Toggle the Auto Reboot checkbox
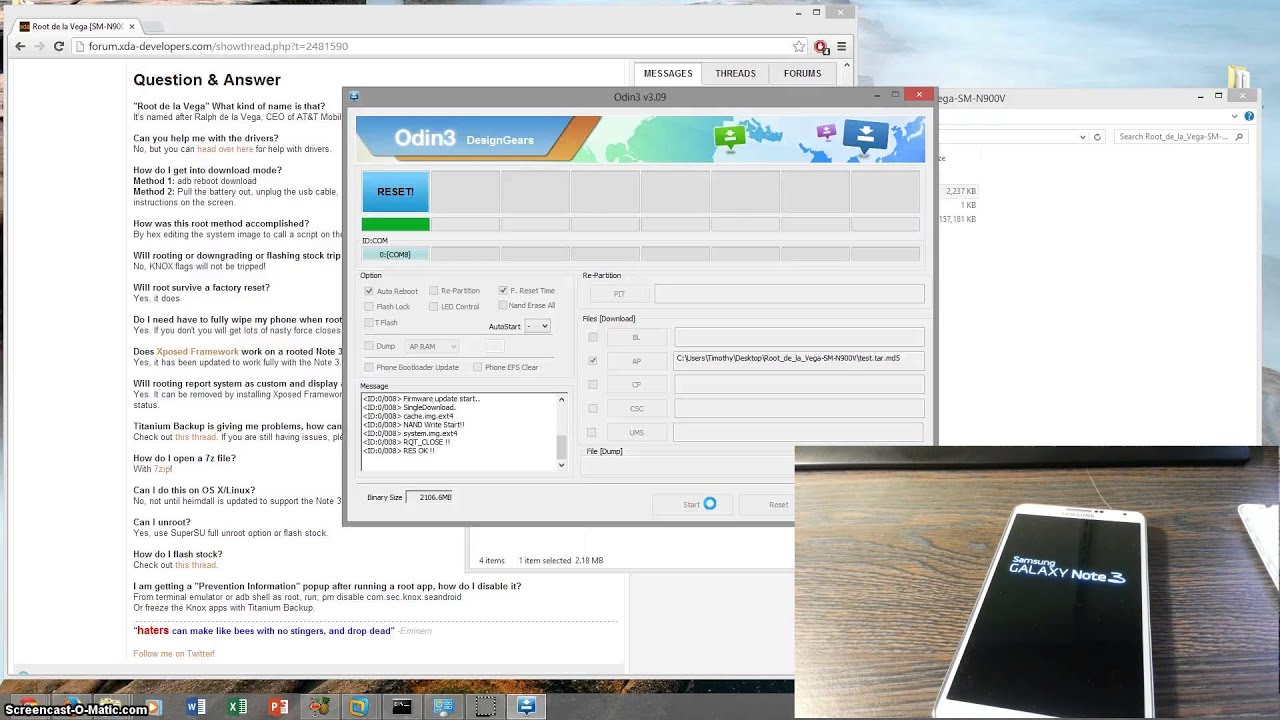The width and height of the screenshot is (1280, 720). [x=369, y=291]
